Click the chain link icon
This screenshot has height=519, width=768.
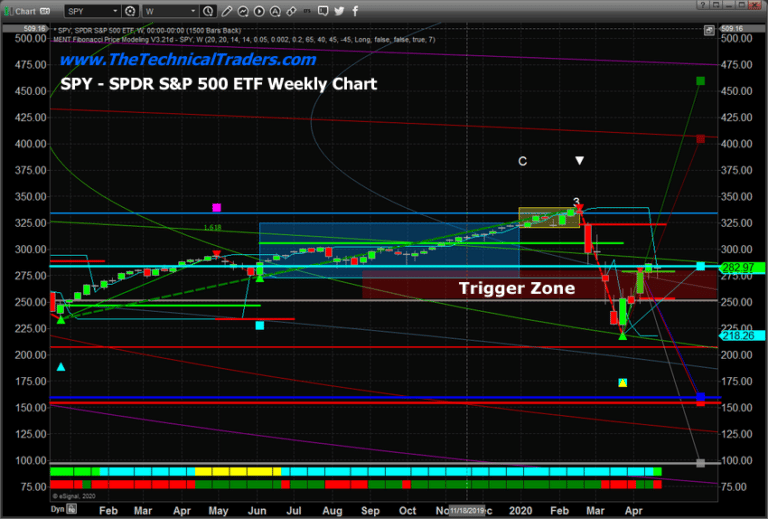click(x=291, y=11)
